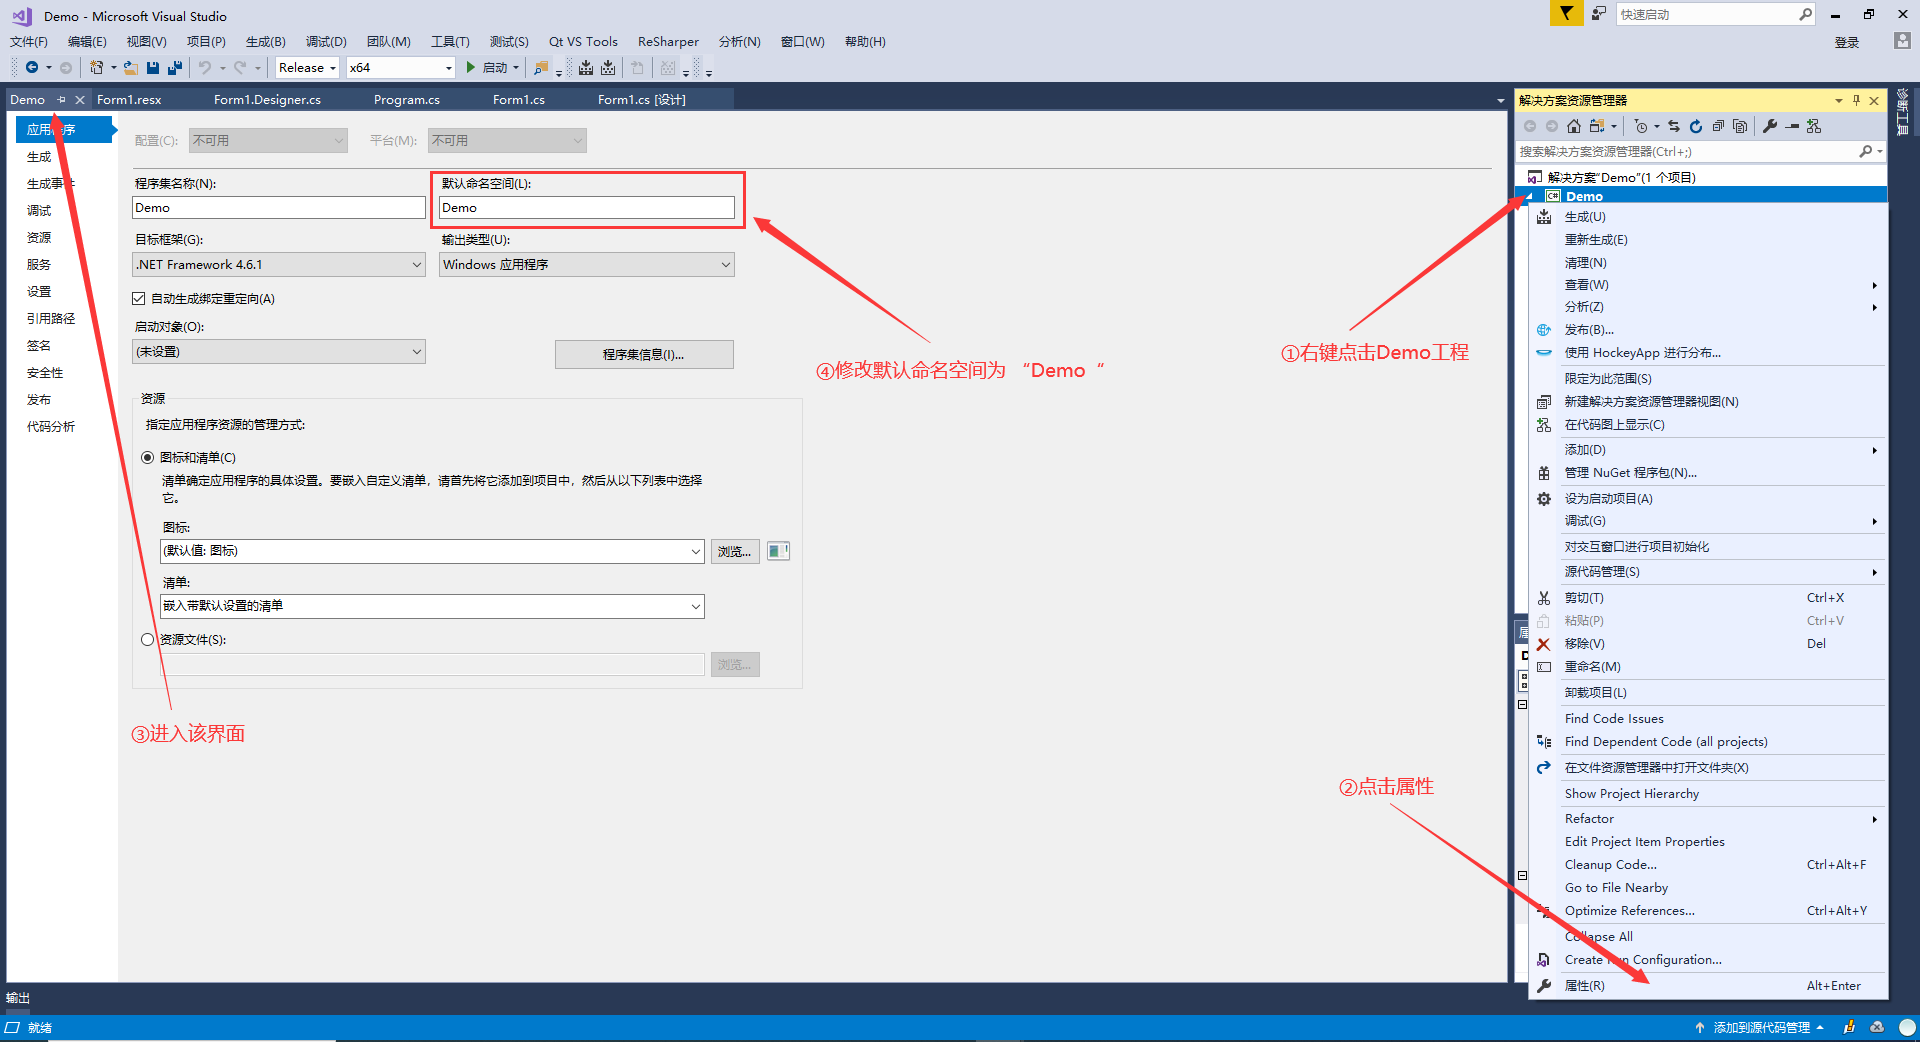Select the Icon and manifest radio button
This screenshot has width=1920, height=1042.
pyautogui.click(x=148, y=458)
